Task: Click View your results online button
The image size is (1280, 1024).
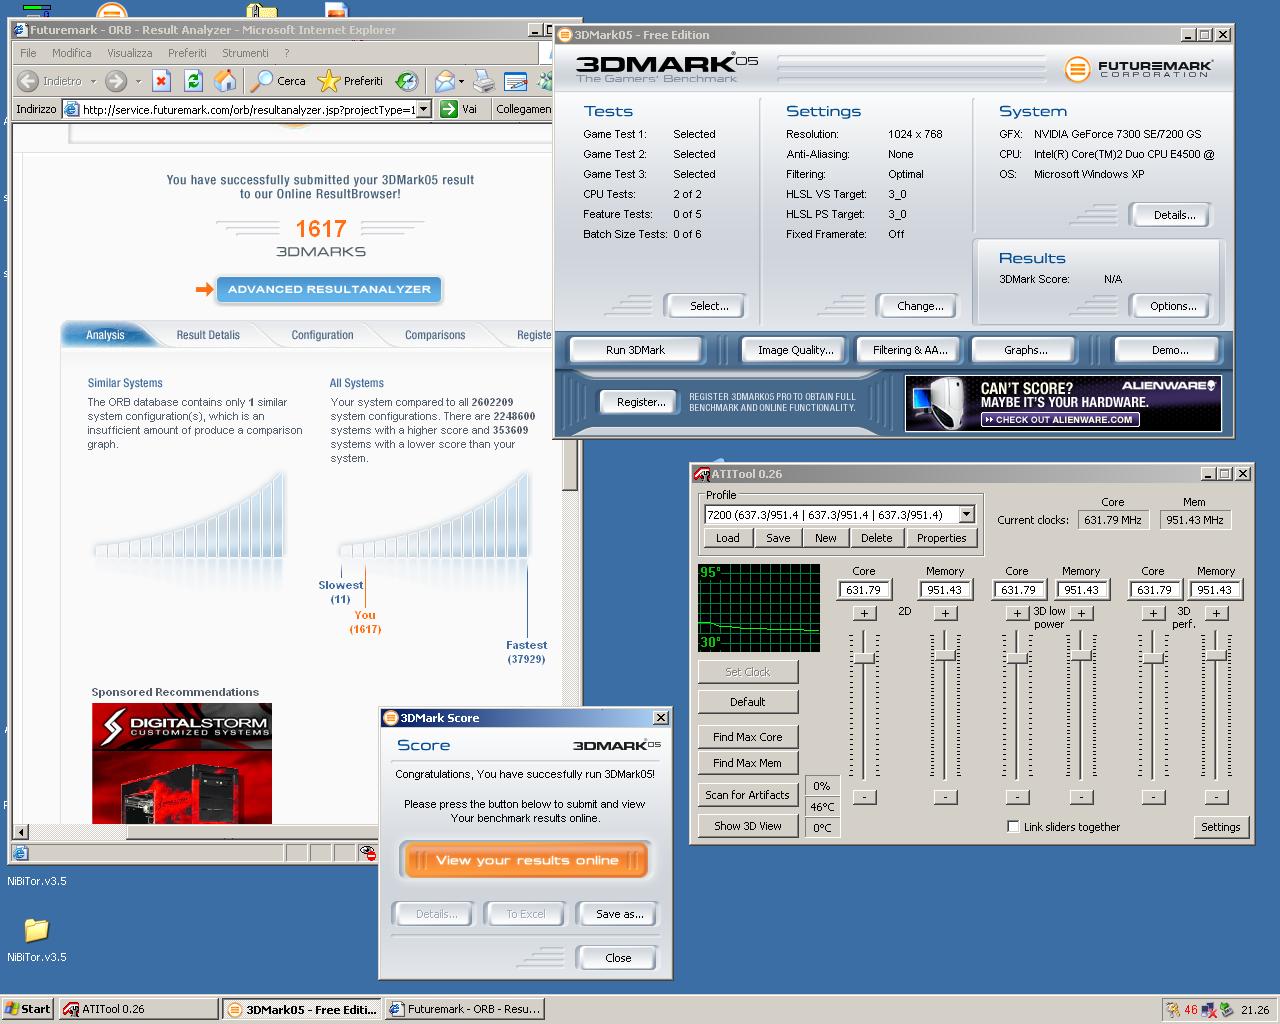Action: pyautogui.click(x=527, y=860)
